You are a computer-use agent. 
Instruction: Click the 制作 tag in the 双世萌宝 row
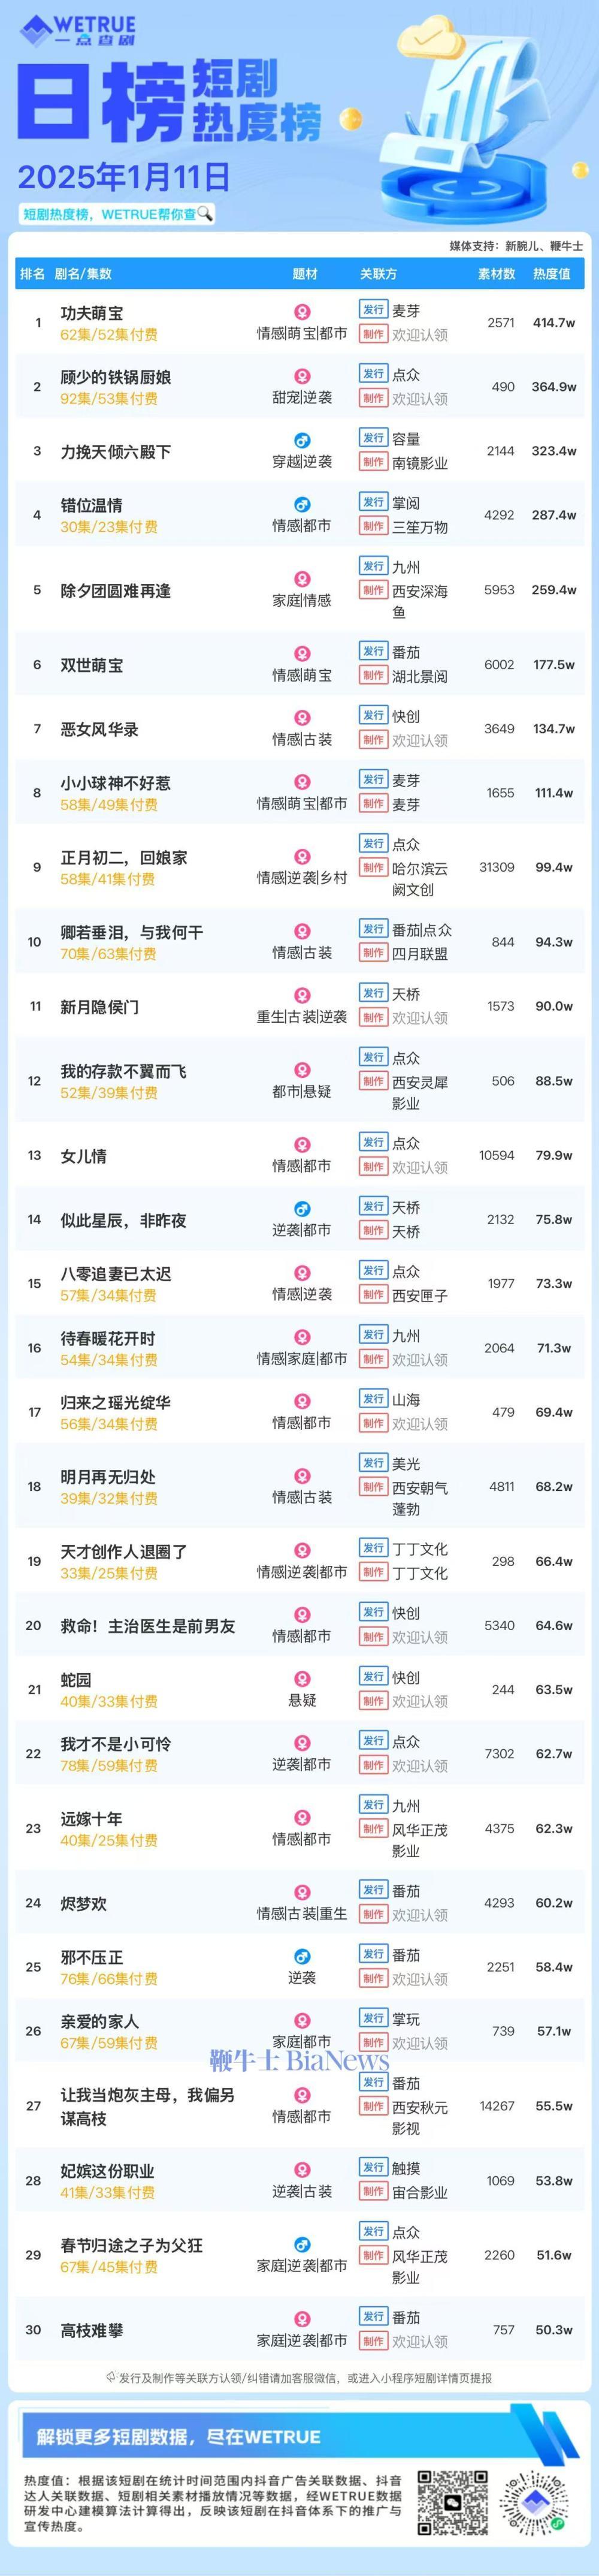[373, 676]
